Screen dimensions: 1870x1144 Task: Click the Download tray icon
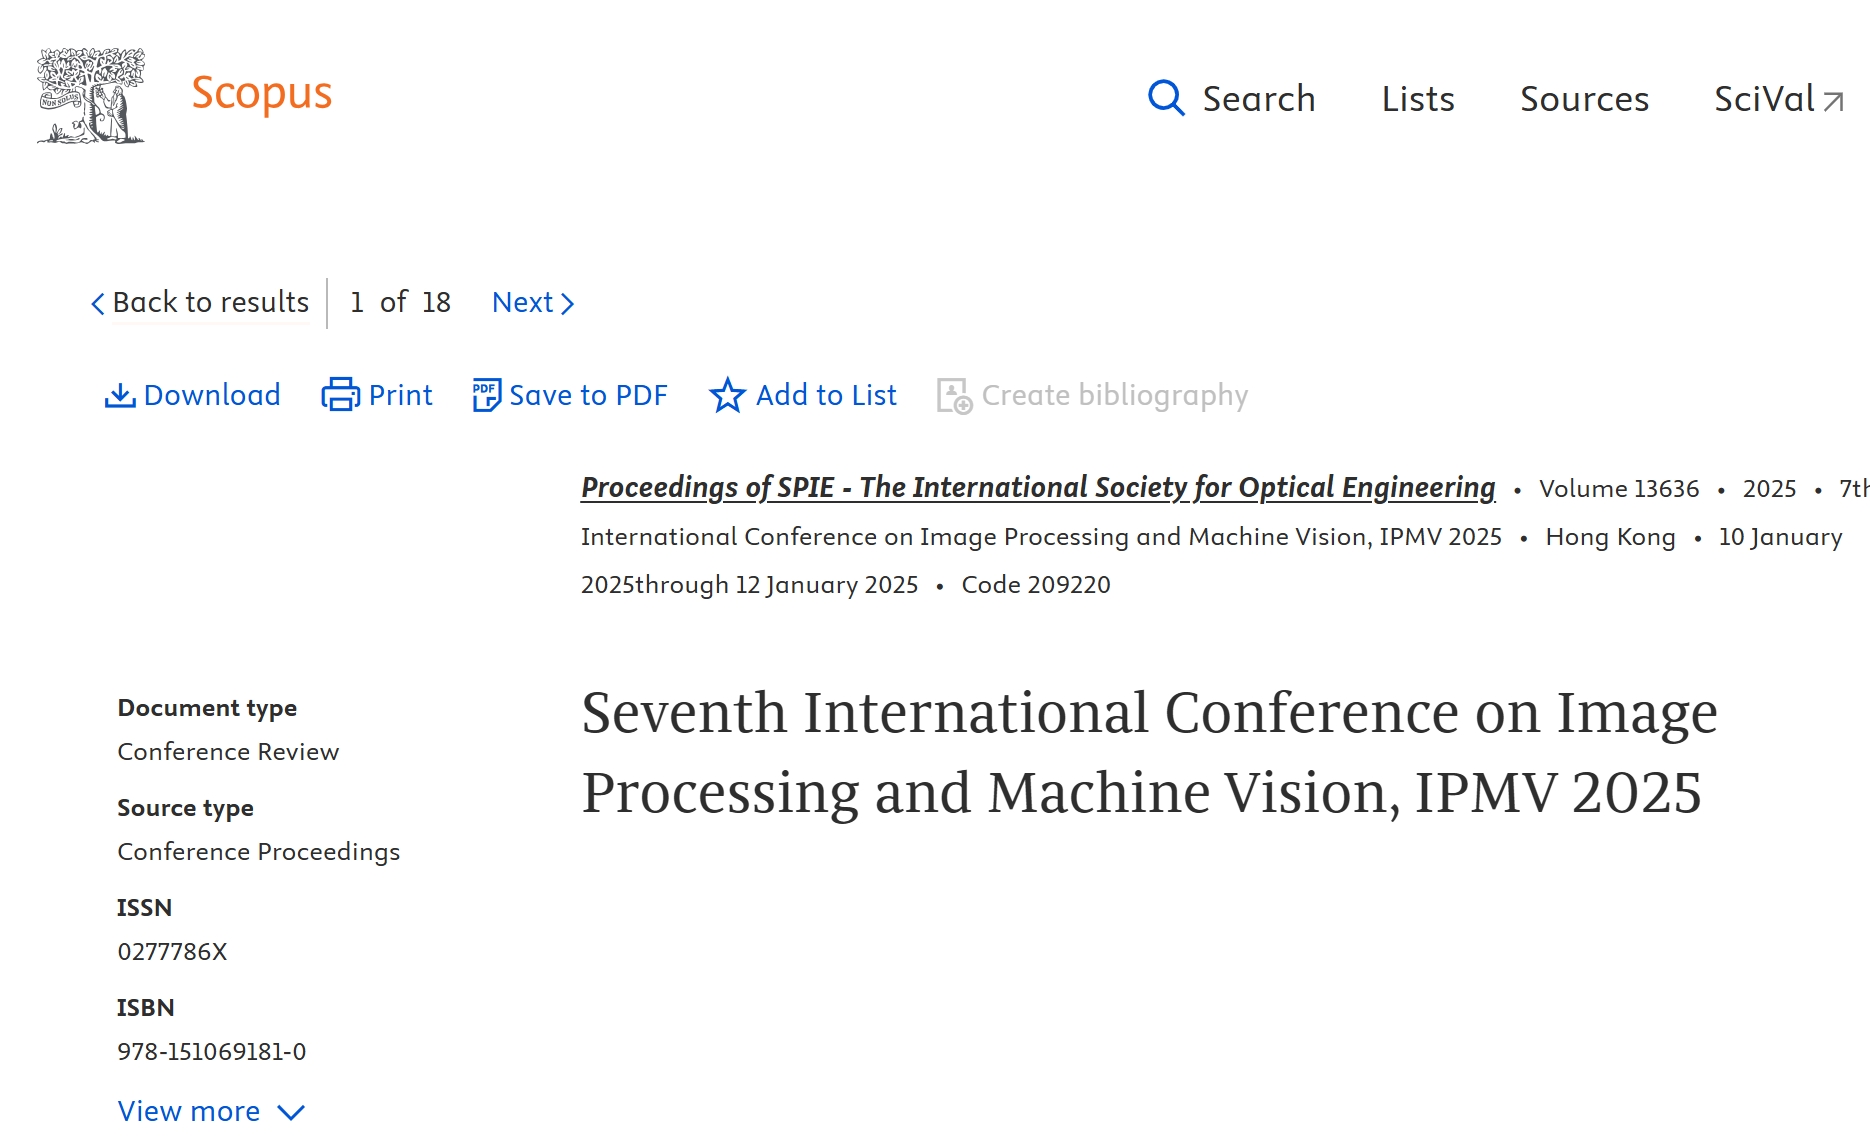pos(120,396)
